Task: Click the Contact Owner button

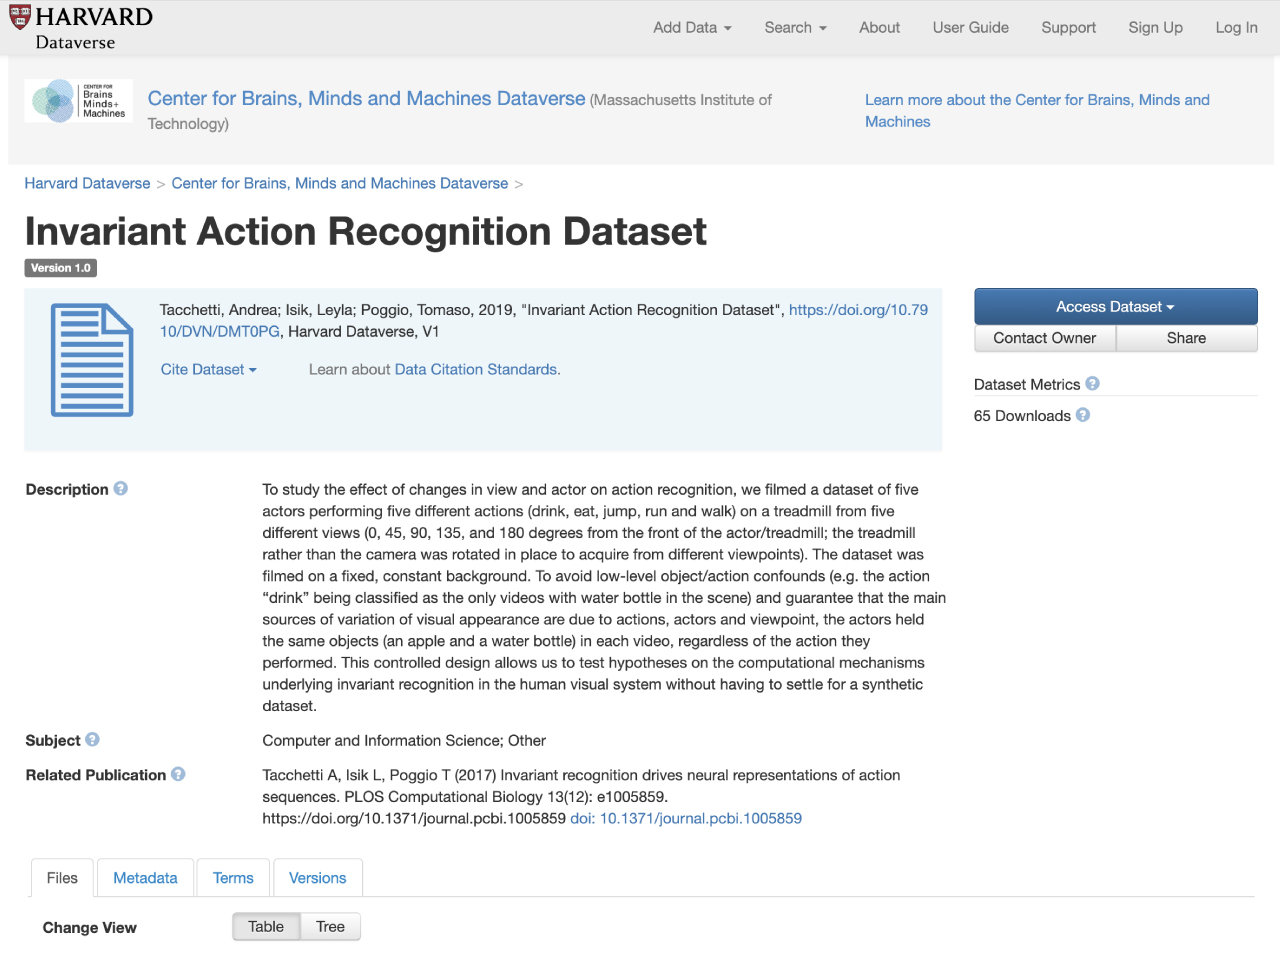Action: tap(1045, 338)
